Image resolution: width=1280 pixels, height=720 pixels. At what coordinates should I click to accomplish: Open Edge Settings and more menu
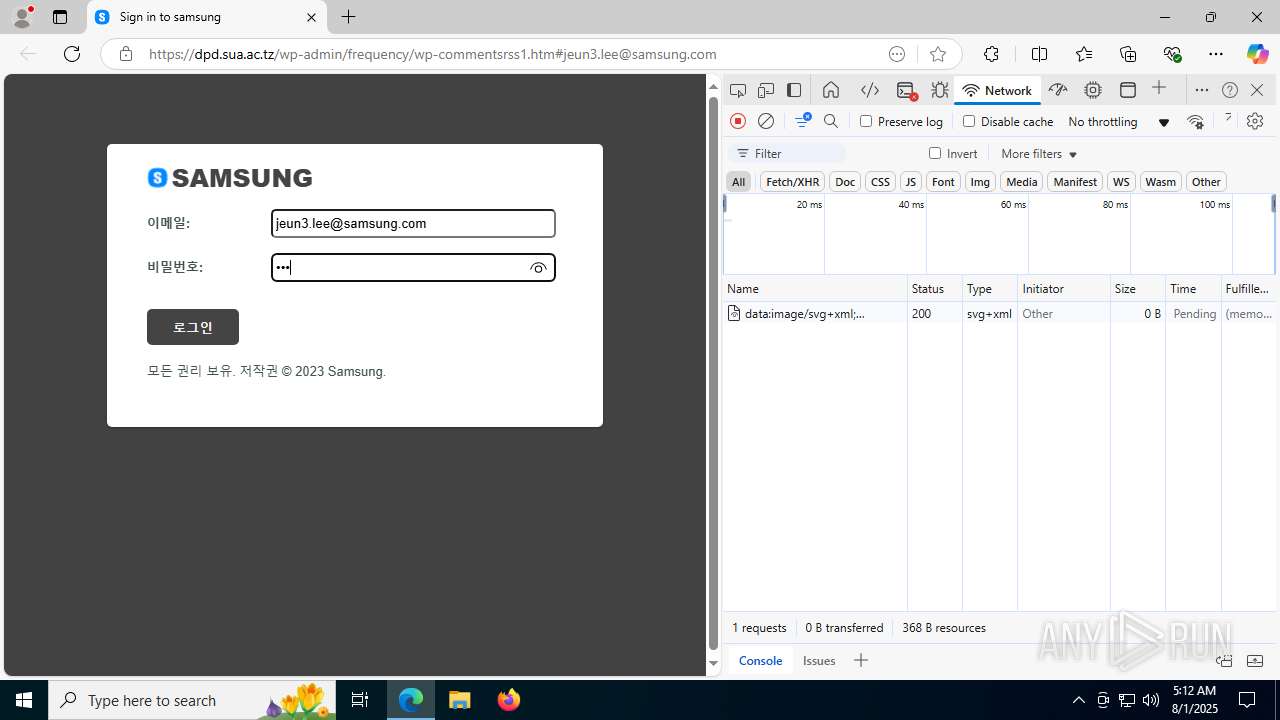(1216, 54)
